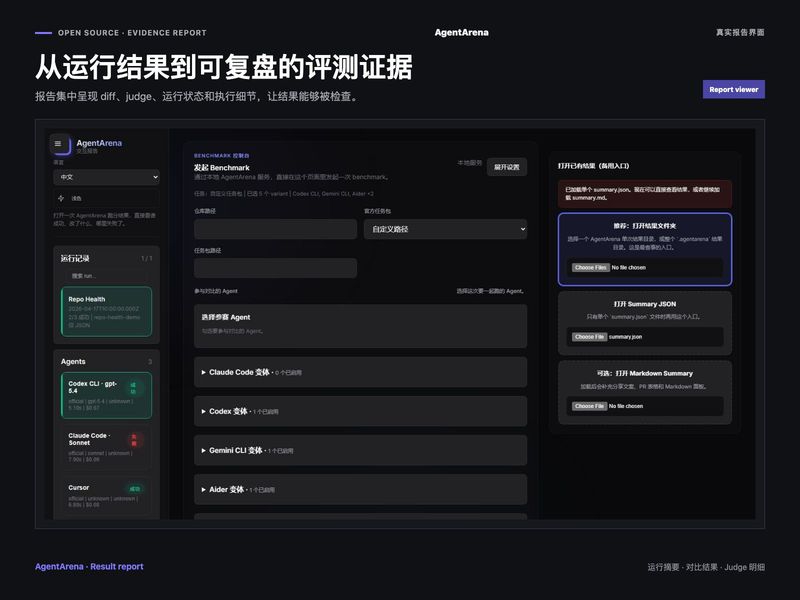Click the Agents section title
This screenshot has width=800, height=600.
[73, 361]
